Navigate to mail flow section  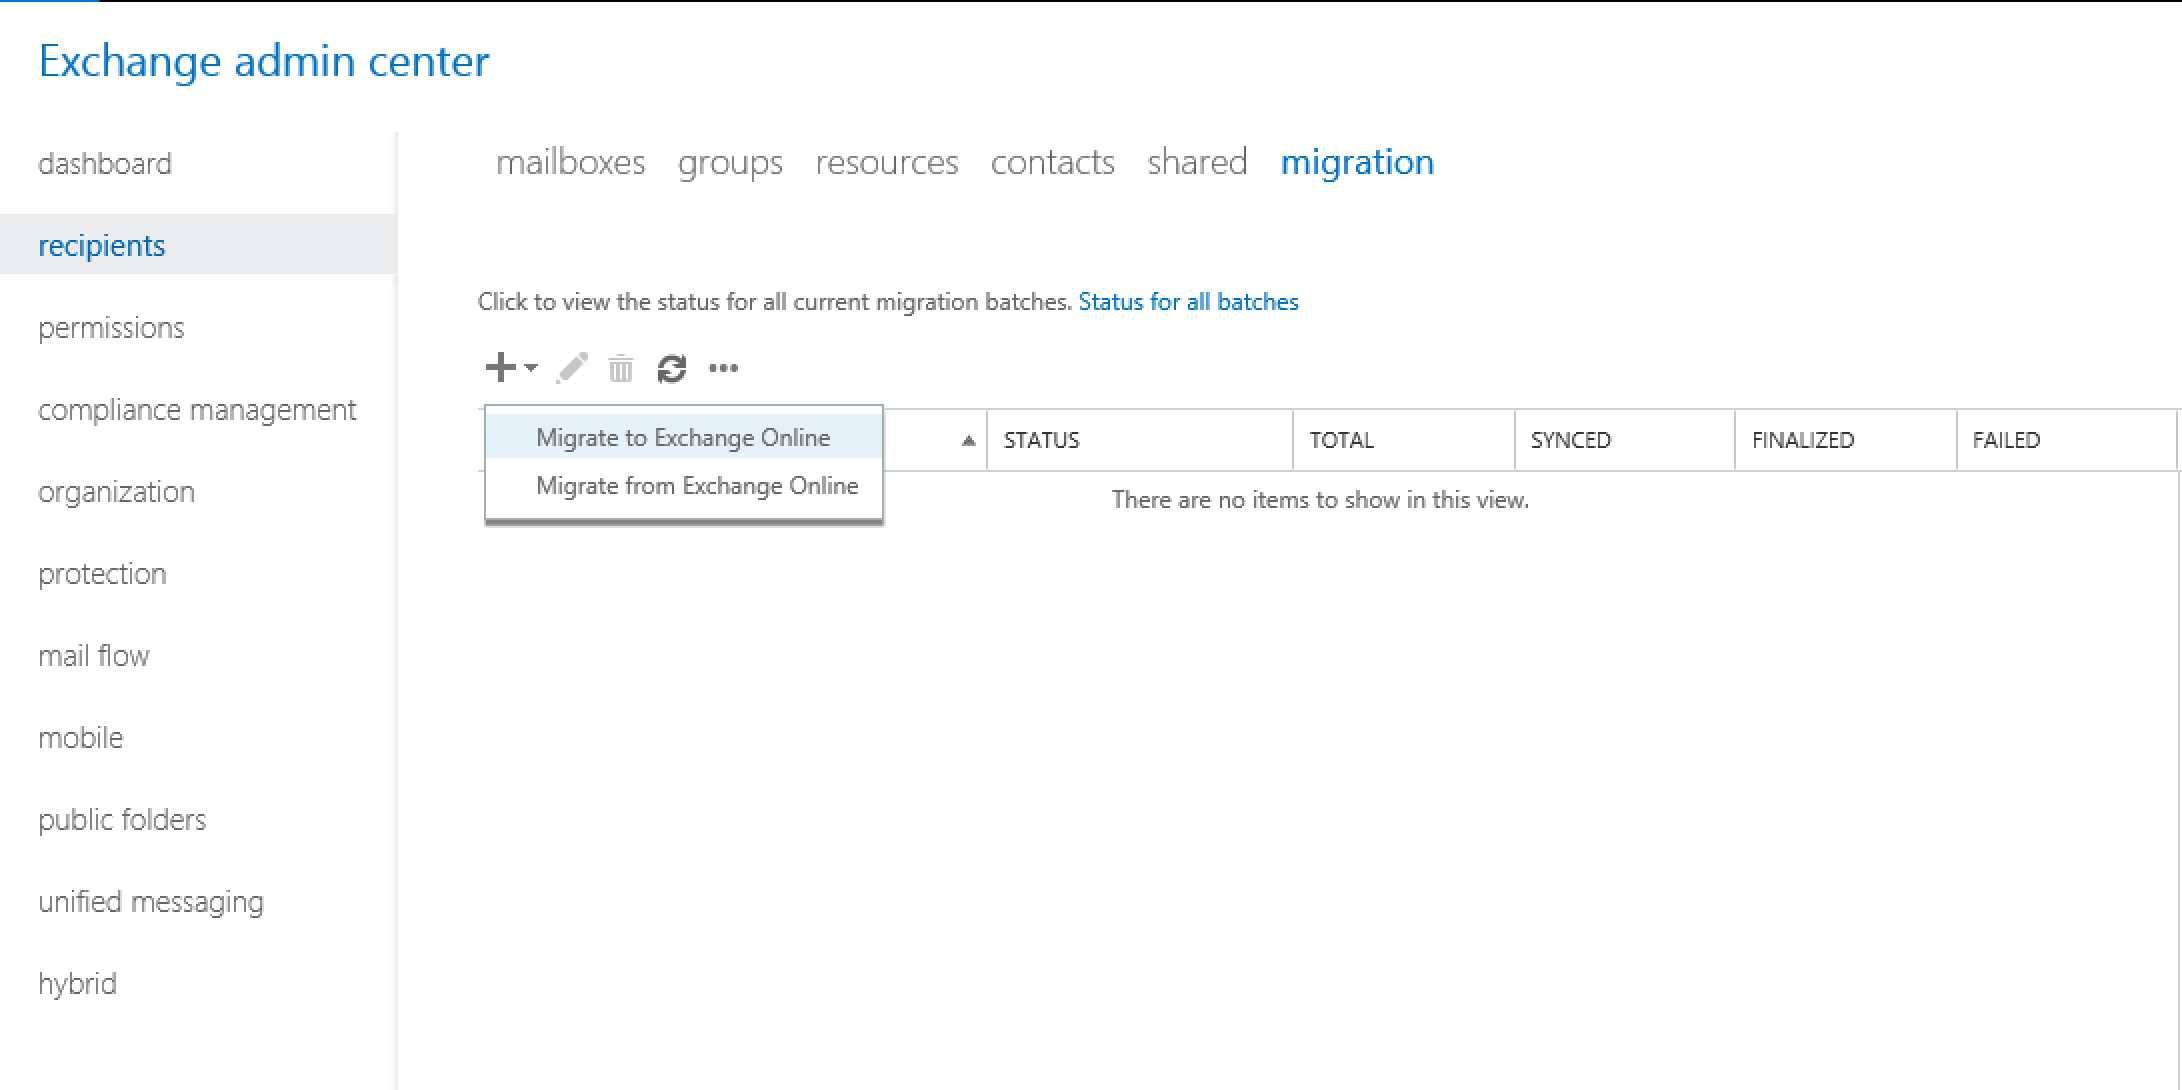(x=94, y=656)
